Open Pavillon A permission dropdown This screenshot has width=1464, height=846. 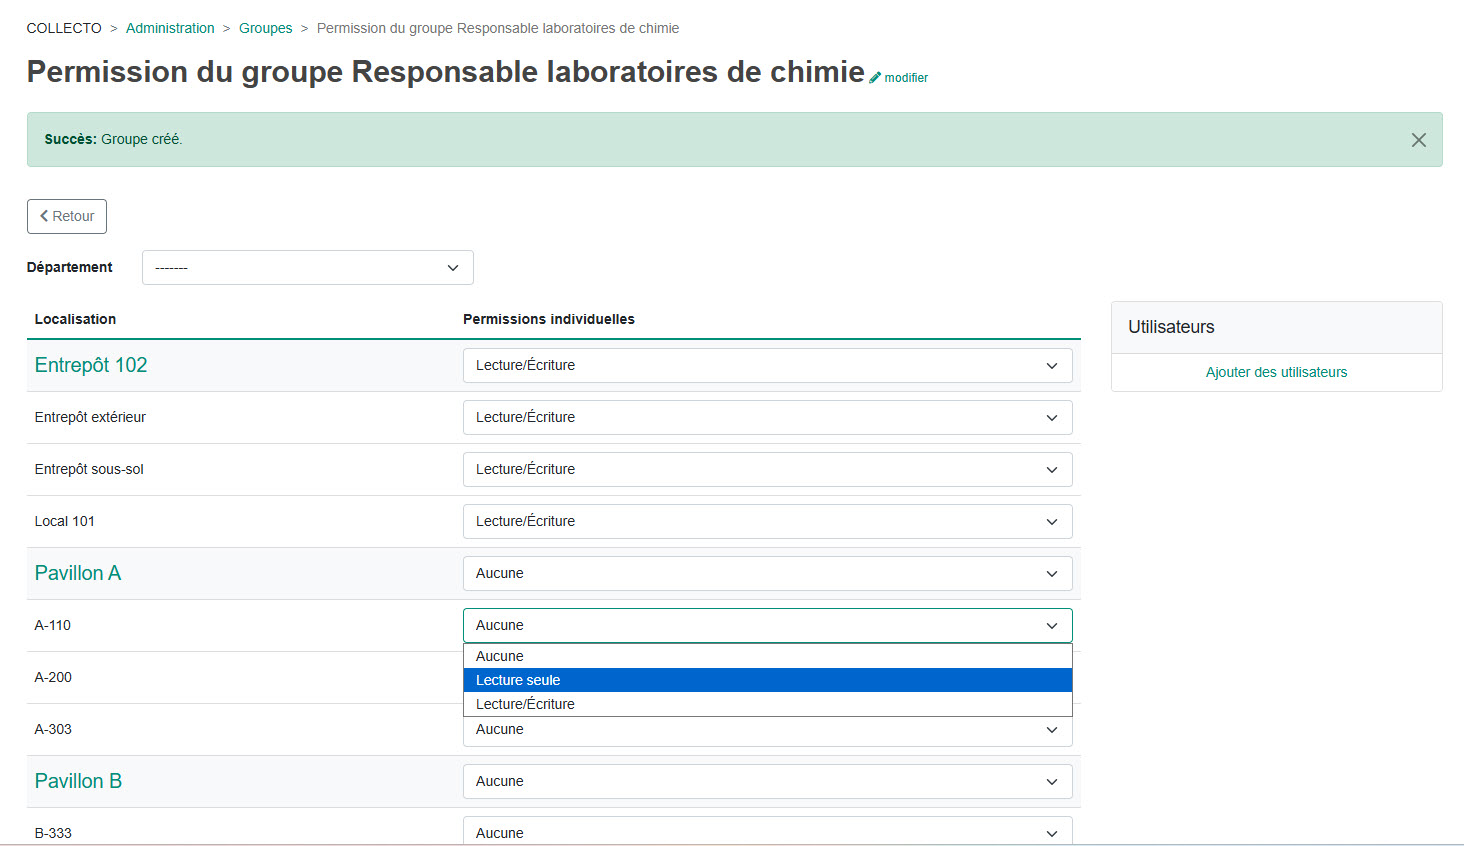[x=767, y=574]
